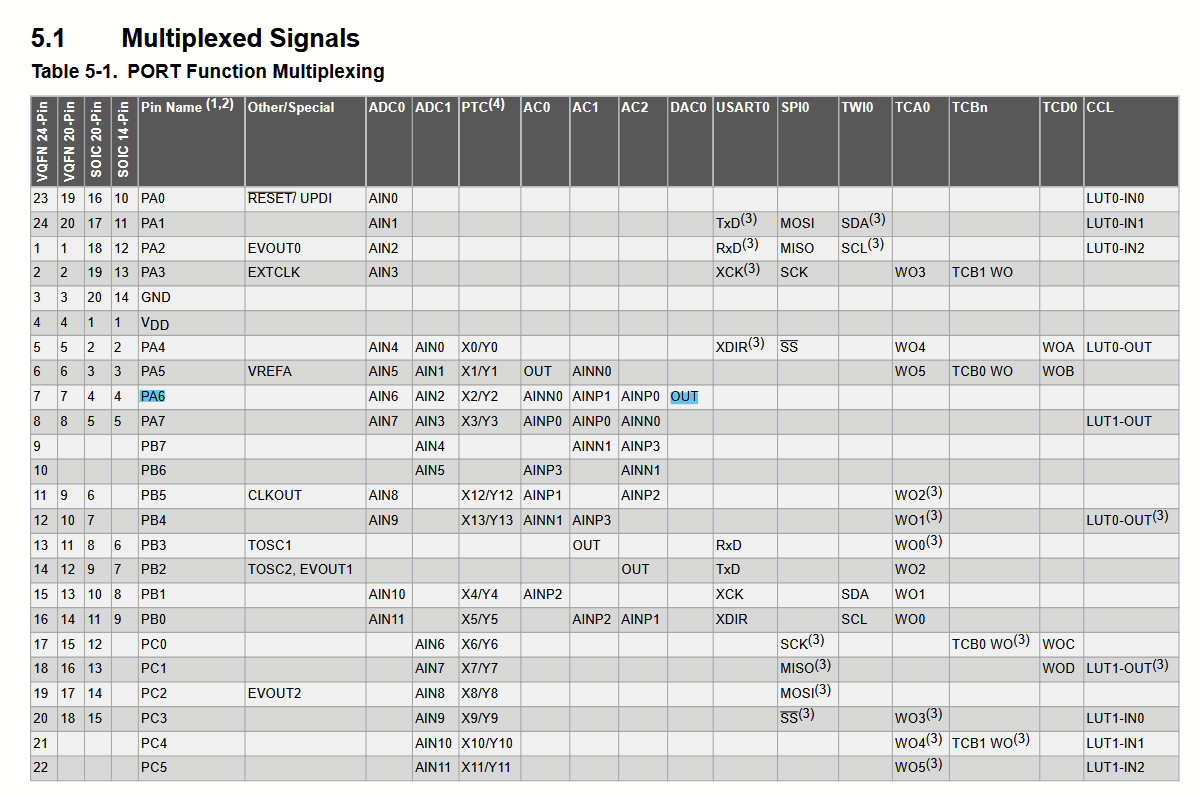Select the USART0 column header
This screenshot has width=1201, height=794.
743,107
